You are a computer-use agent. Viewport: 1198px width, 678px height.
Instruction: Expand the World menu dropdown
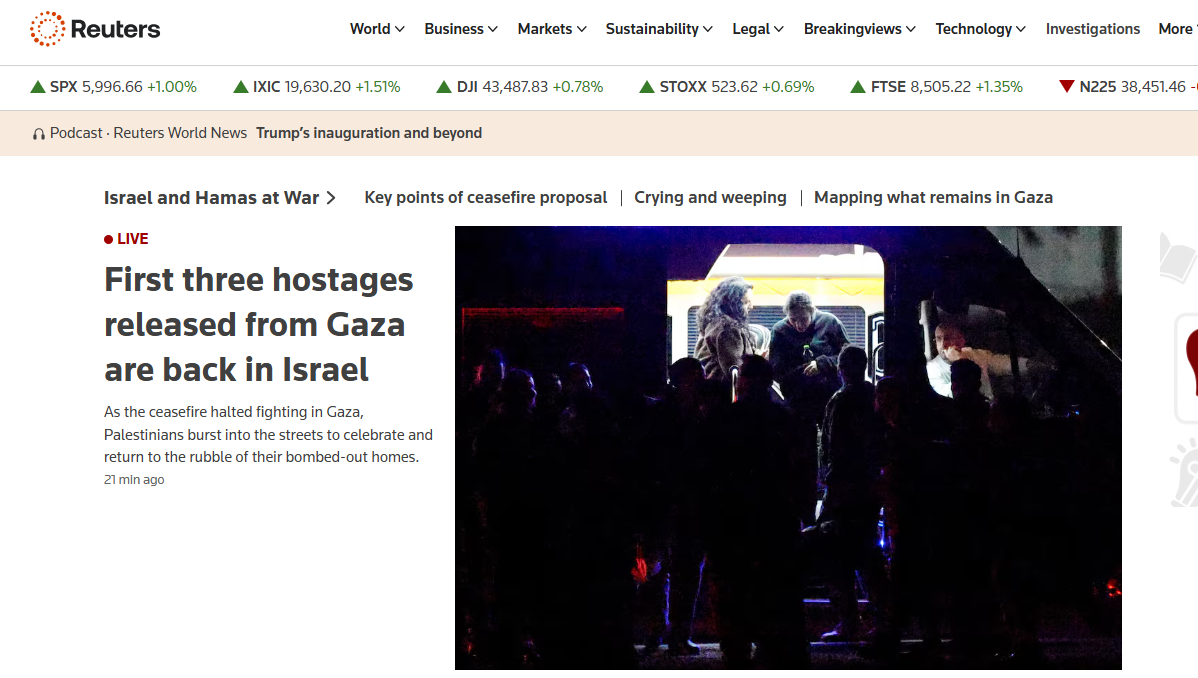click(x=377, y=29)
